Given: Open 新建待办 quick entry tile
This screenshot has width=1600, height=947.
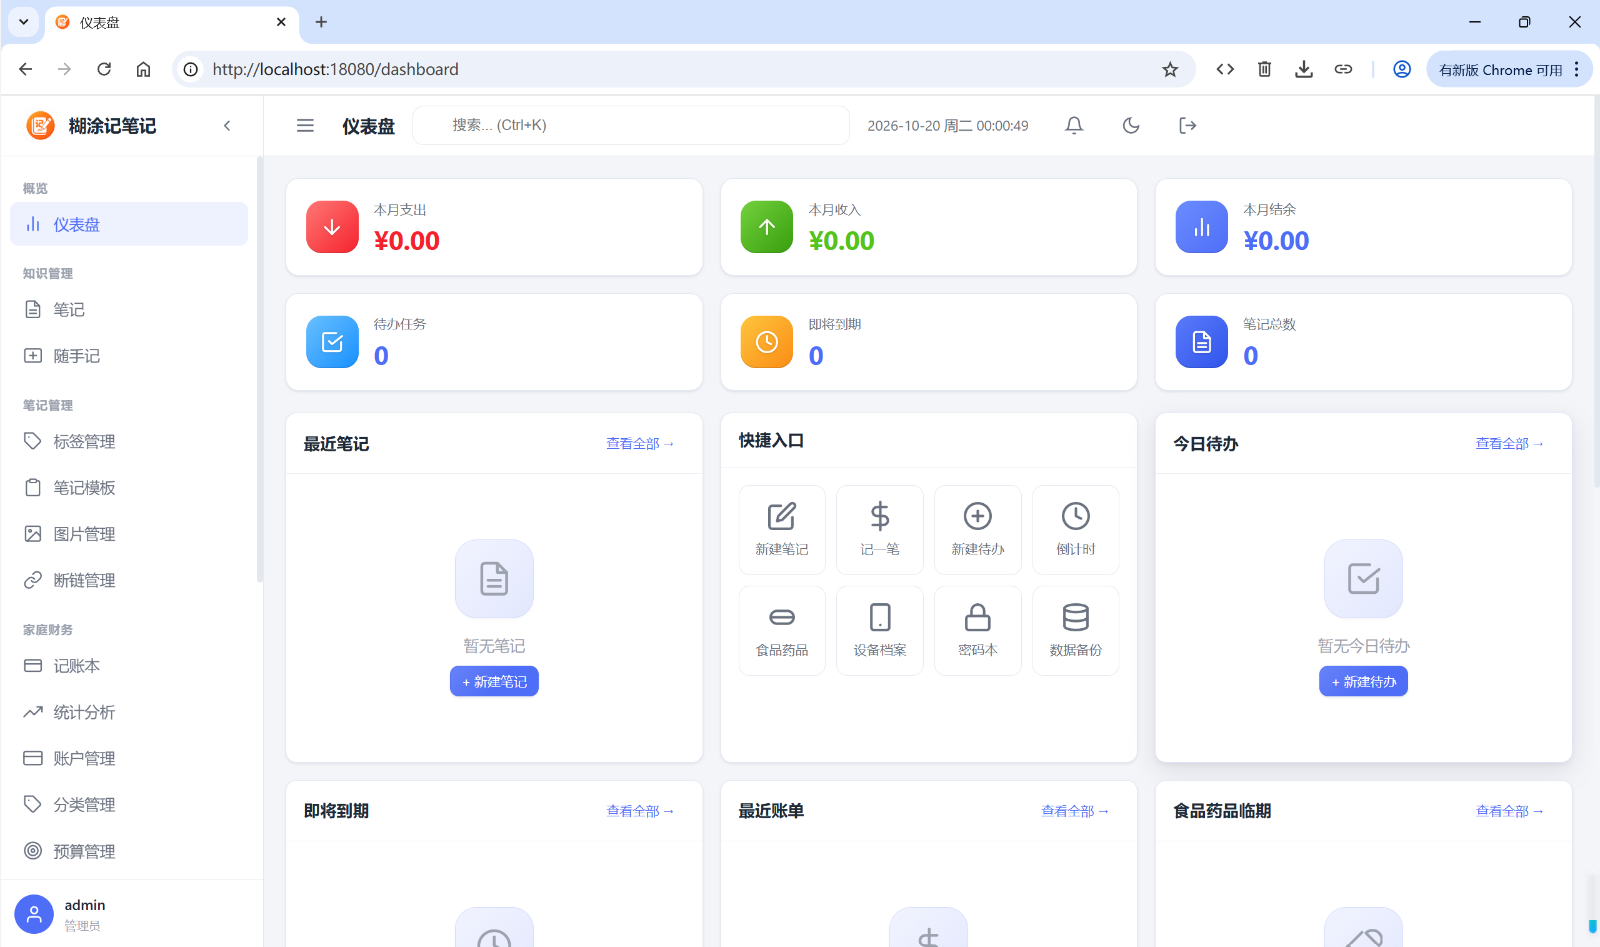Looking at the screenshot, I should point(978,530).
